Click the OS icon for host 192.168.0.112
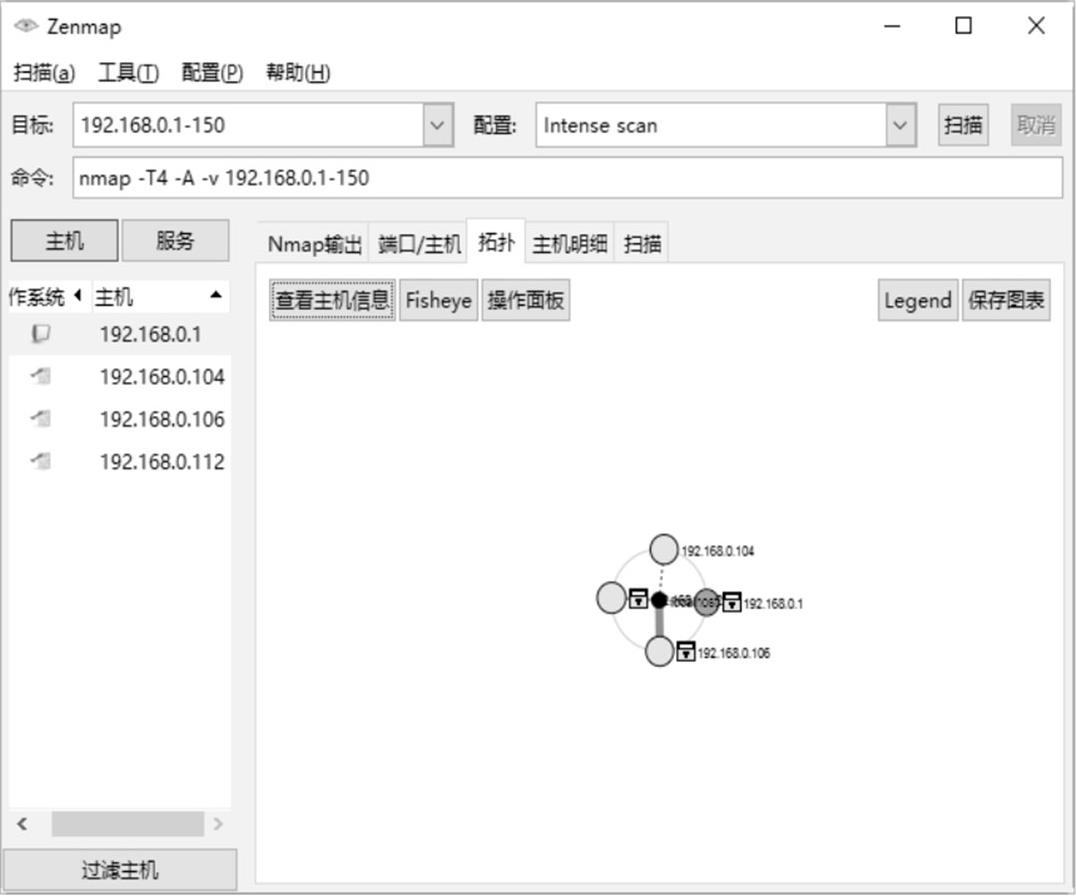 point(40,461)
